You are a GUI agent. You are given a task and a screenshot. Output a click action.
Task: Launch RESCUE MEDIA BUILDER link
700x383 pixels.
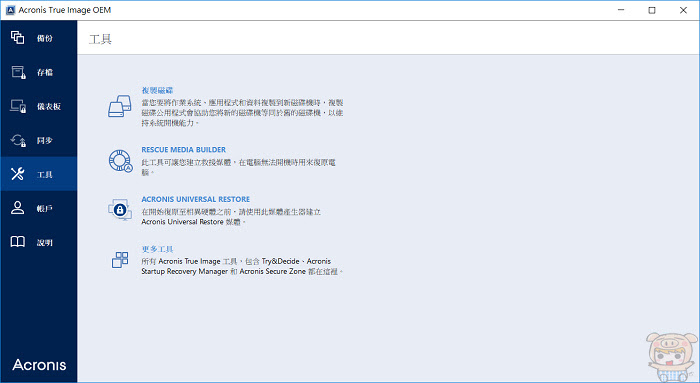[183, 150]
